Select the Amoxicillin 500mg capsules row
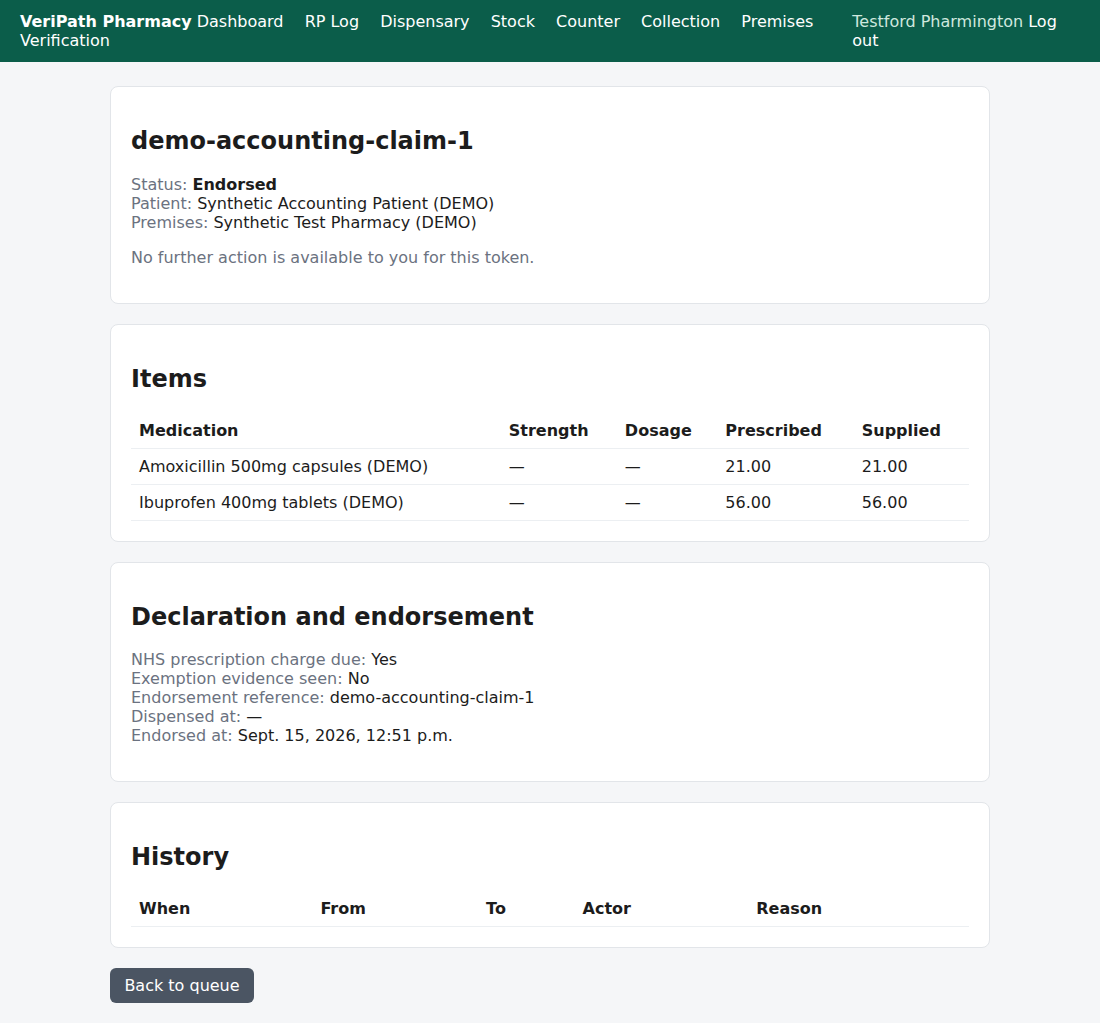1100x1023 pixels. tap(550, 467)
